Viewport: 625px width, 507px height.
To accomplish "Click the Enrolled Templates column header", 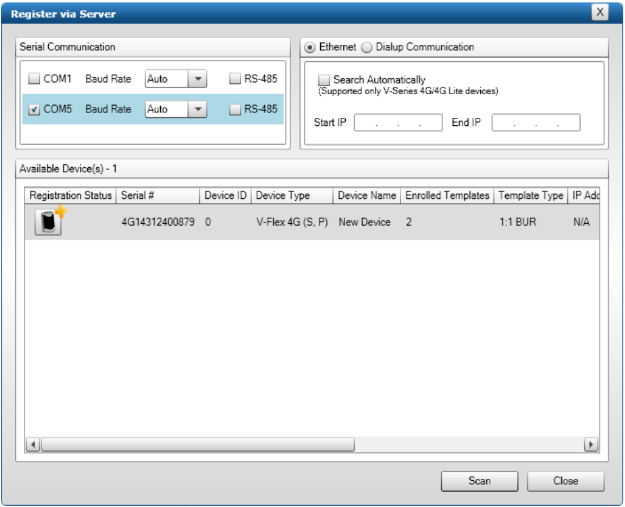I will [447, 196].
